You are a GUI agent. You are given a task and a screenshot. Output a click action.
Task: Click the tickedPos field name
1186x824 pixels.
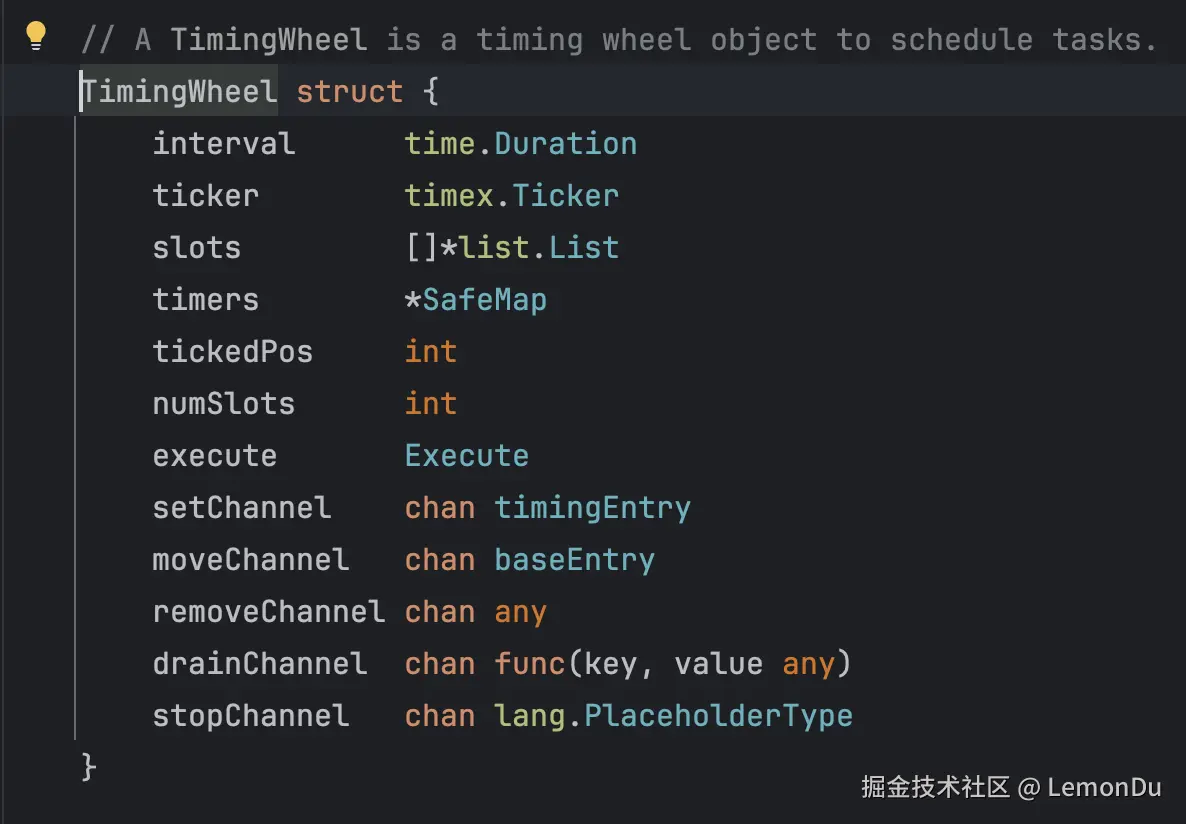point(232,352)
